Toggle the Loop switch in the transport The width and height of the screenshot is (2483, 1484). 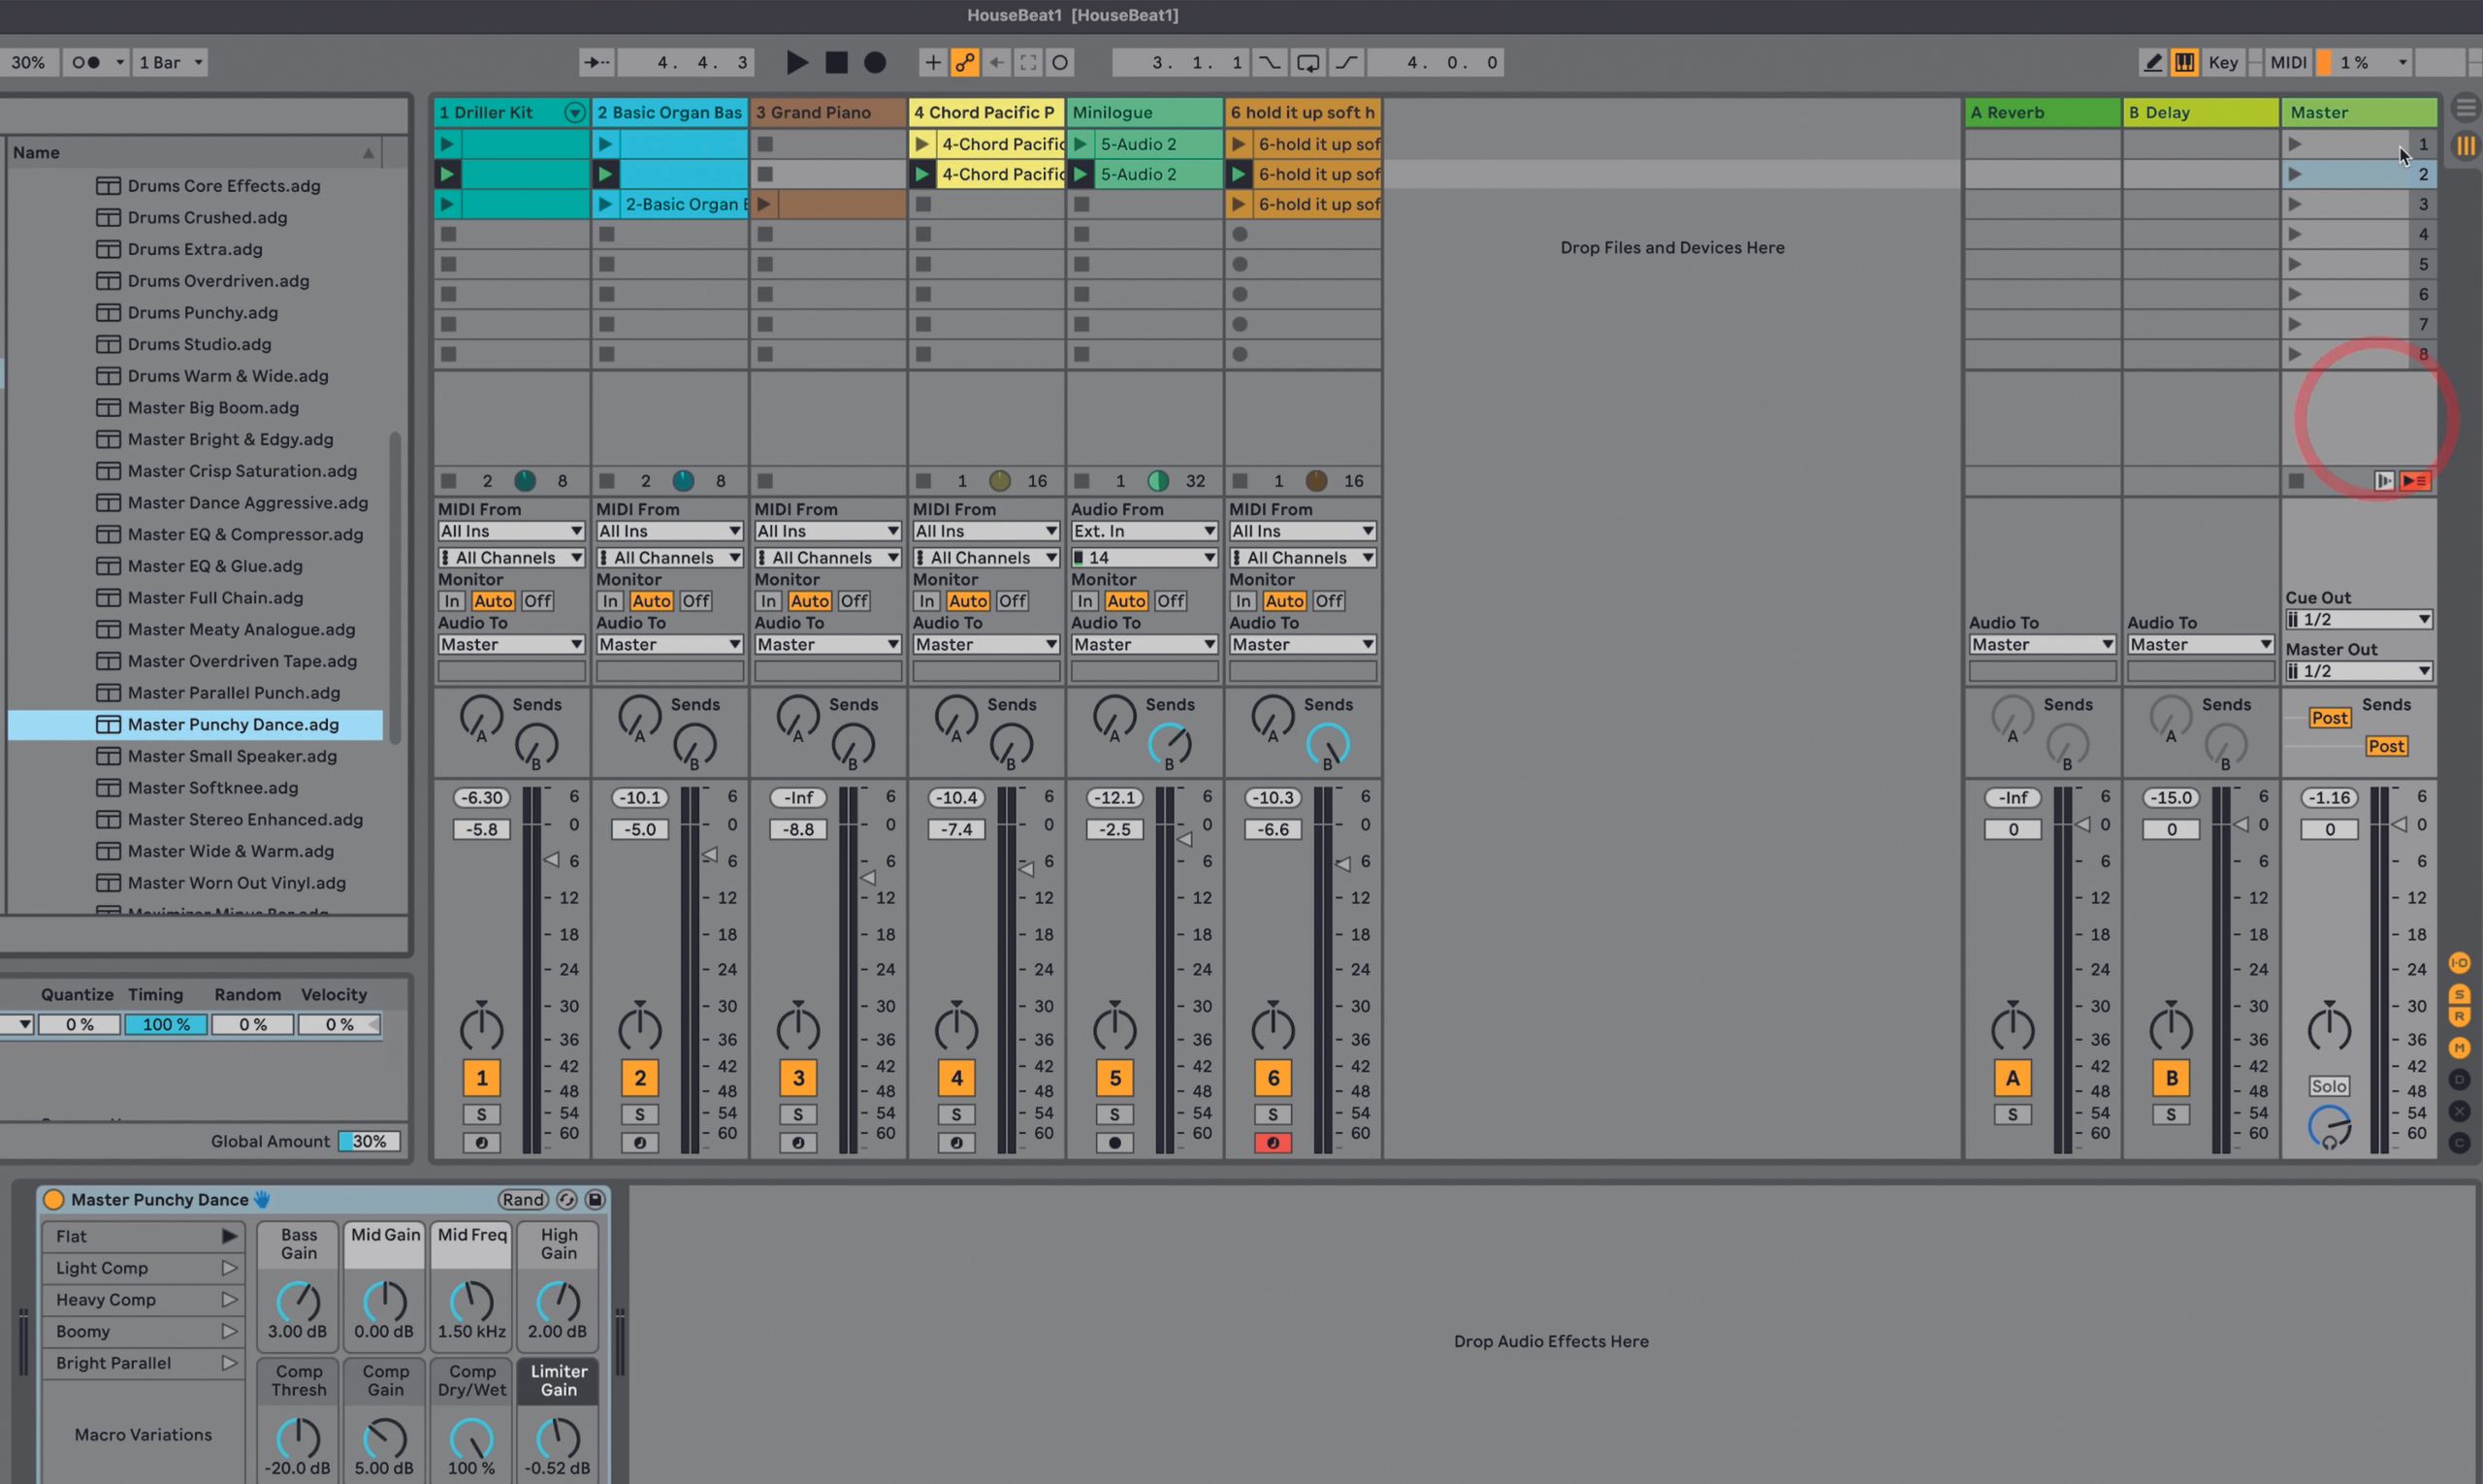tap(1307, 62)
